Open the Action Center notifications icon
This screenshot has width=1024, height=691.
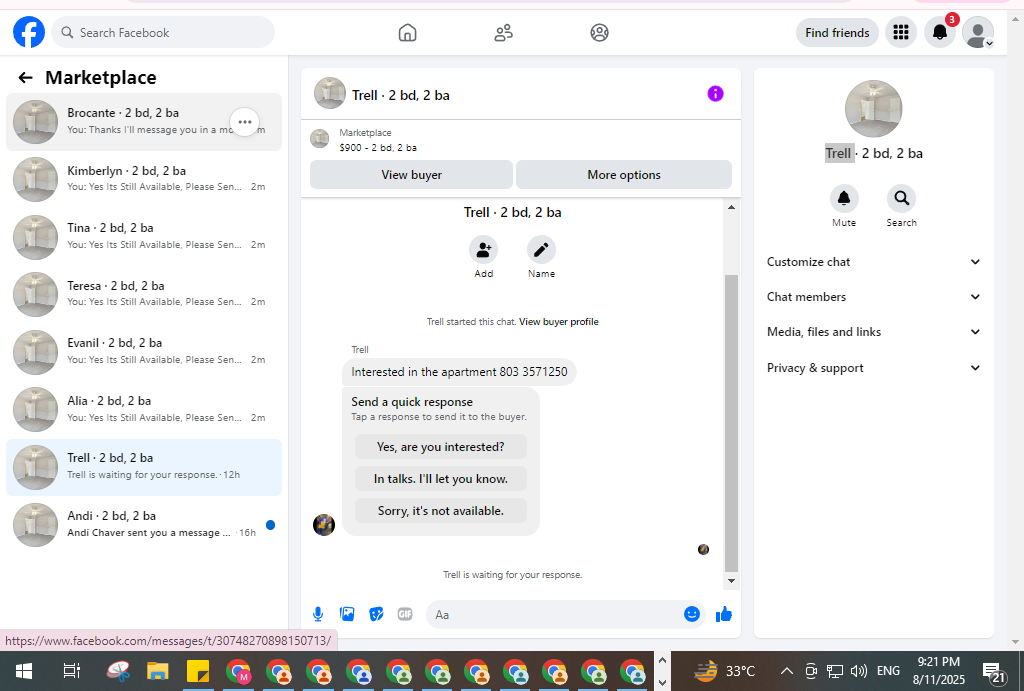coord(994,671)
